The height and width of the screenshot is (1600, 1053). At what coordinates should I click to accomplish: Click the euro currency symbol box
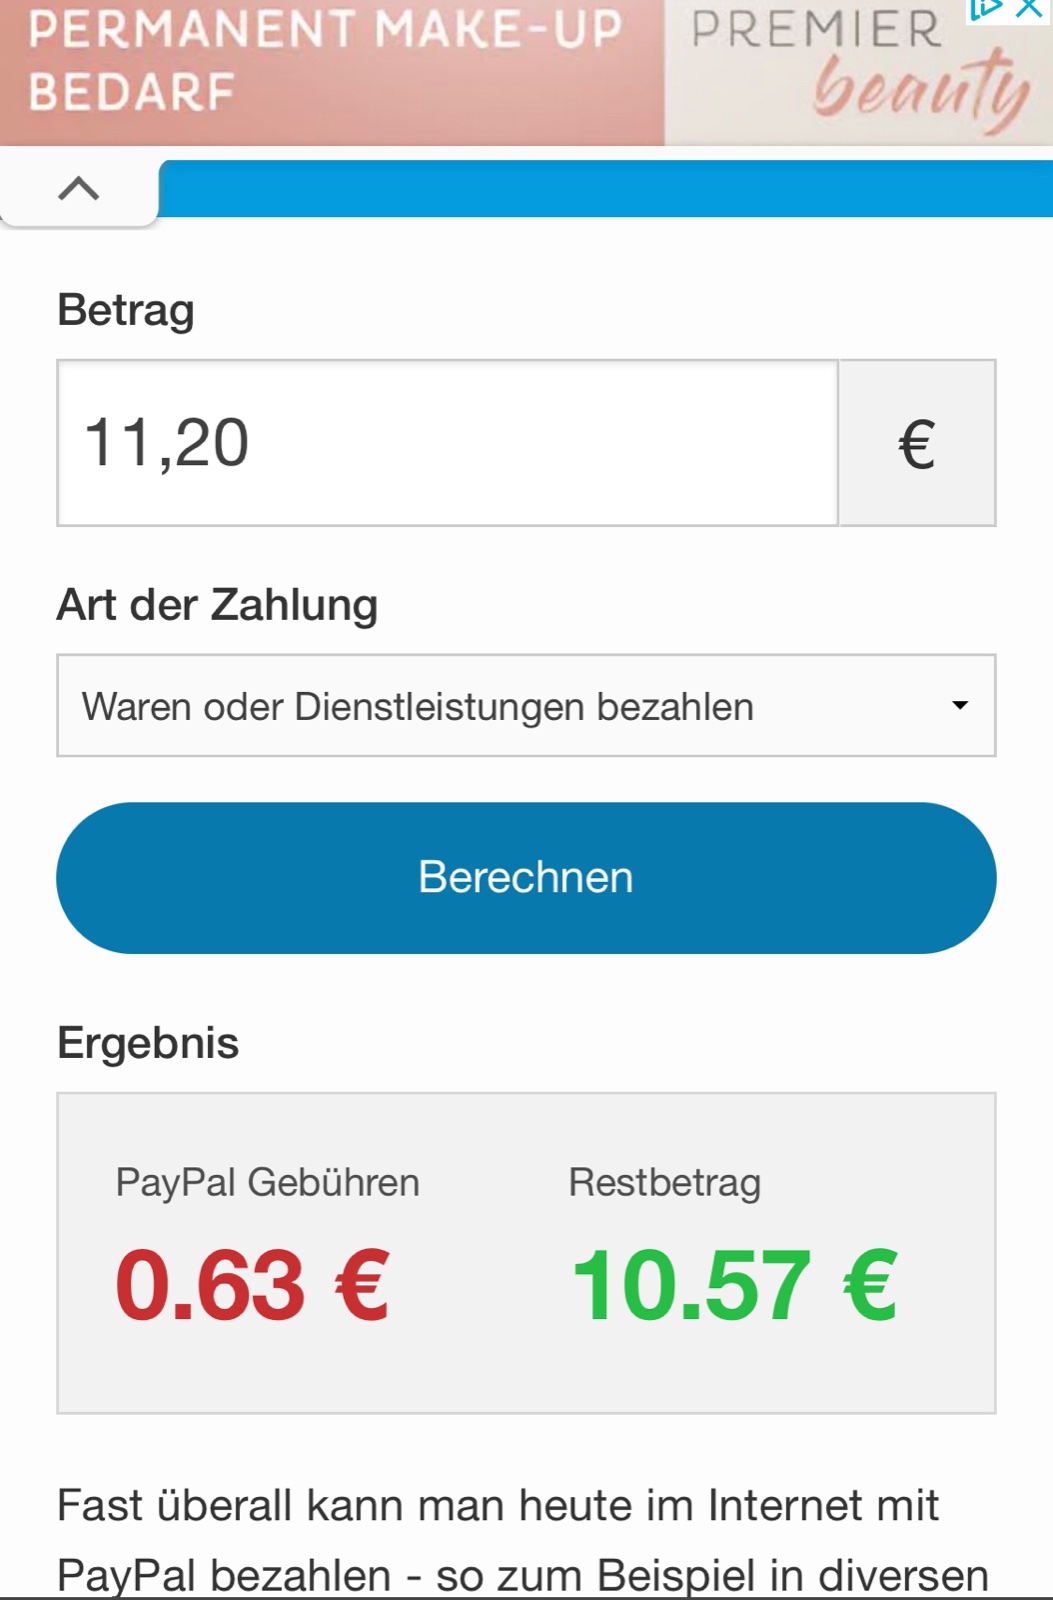(x=916, y=443)
